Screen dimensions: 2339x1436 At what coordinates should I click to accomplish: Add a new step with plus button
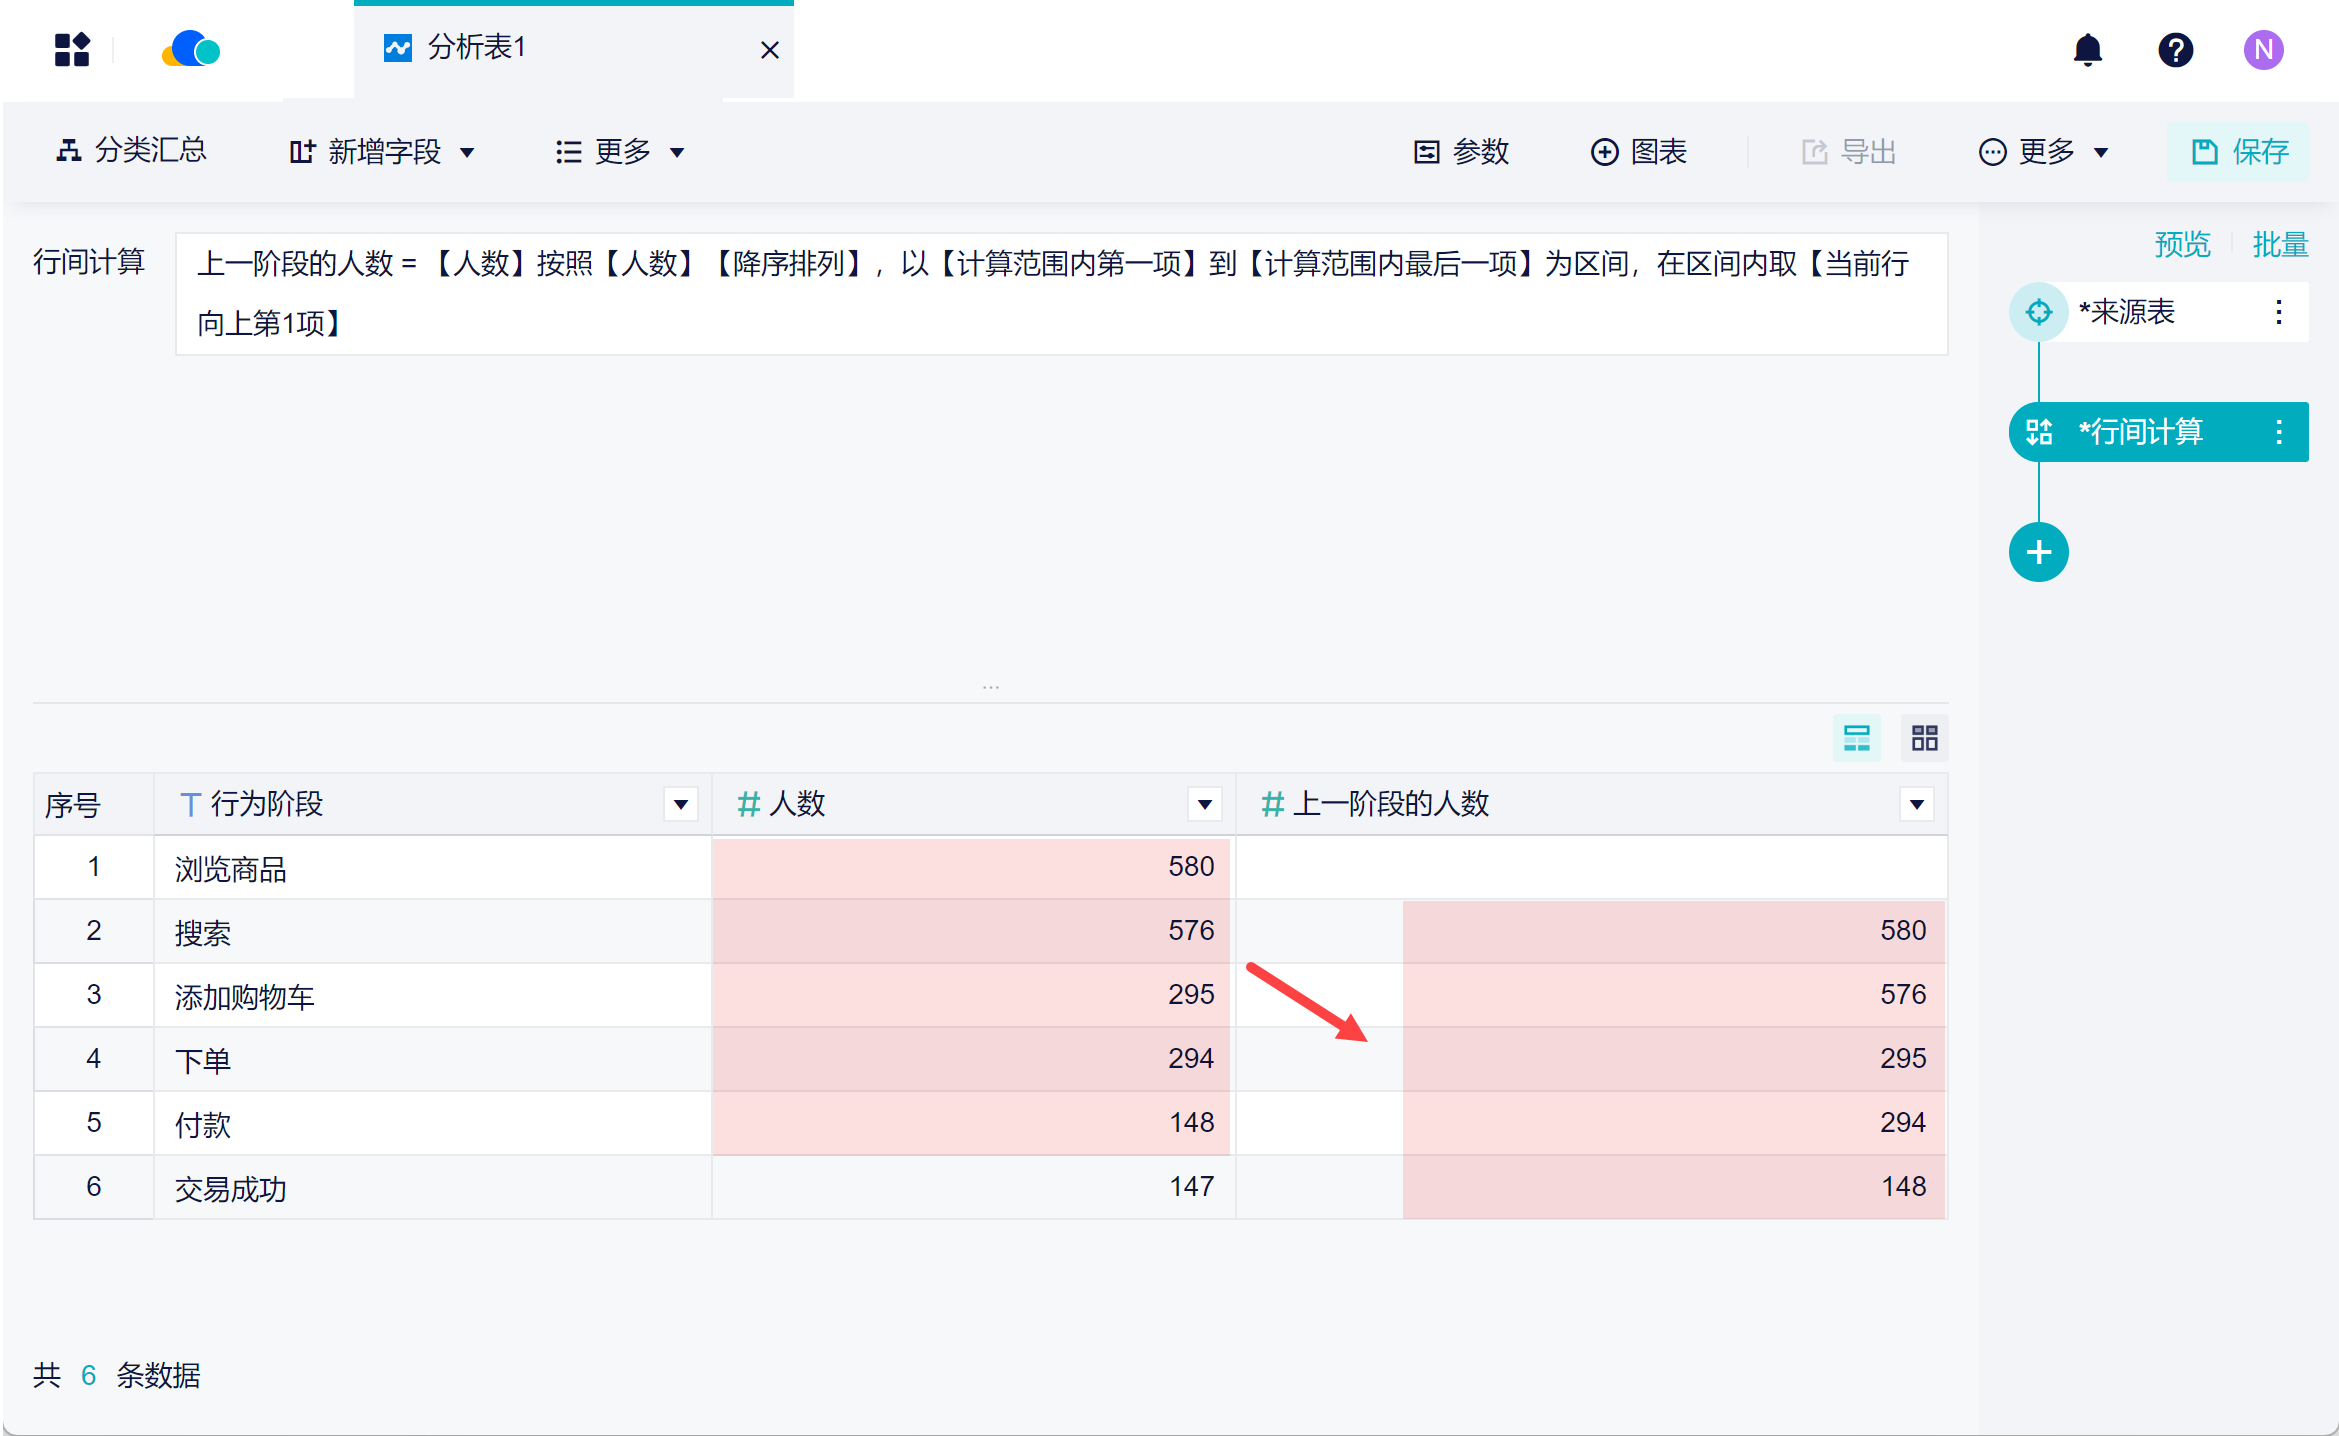coord(2038,552)
